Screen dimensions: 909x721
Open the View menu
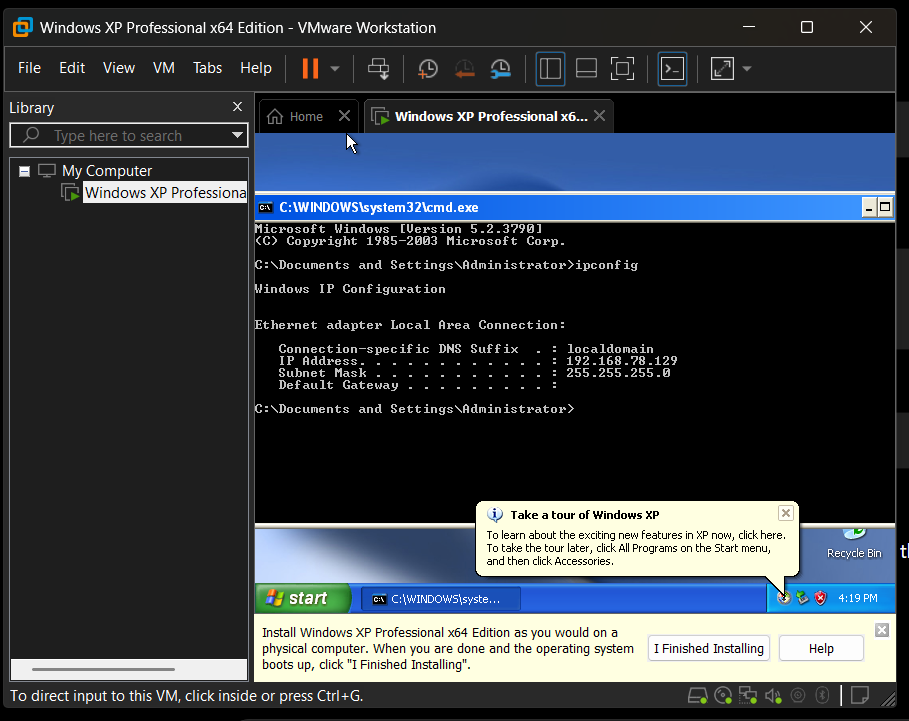(119, 68)
